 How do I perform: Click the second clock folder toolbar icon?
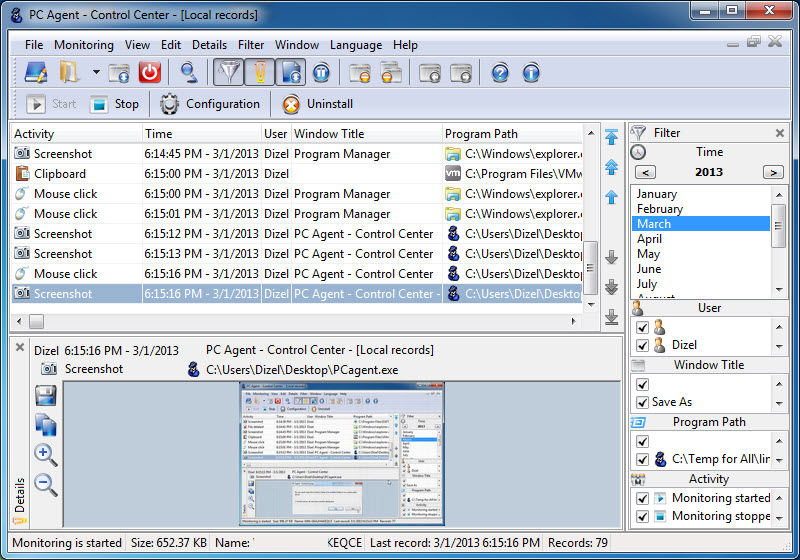coord(461,72)
